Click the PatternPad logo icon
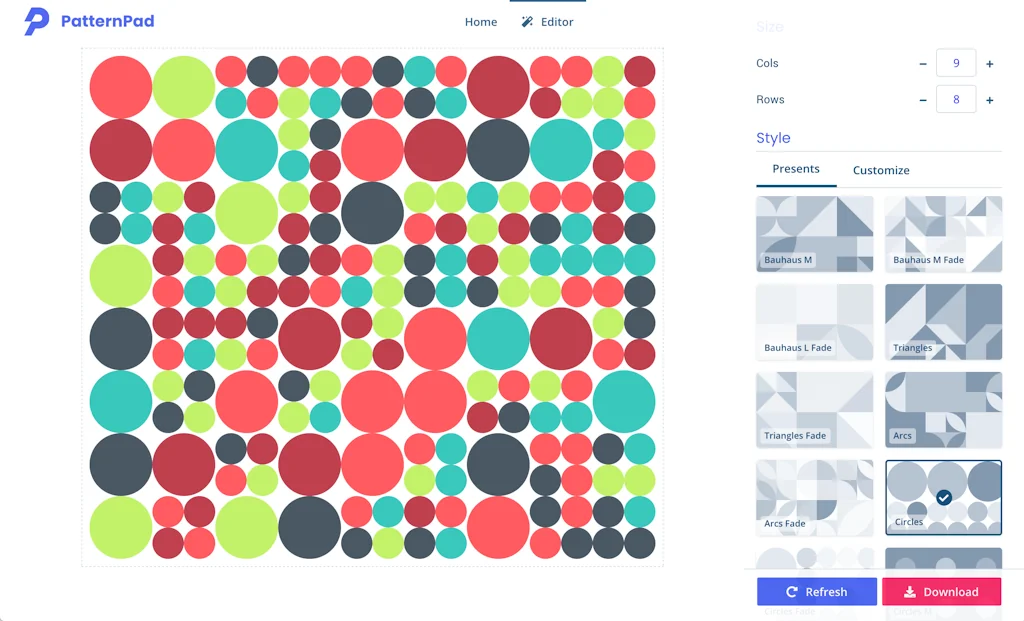The width and height of the screenshot is (1024, 621). (x=38, y=21)
